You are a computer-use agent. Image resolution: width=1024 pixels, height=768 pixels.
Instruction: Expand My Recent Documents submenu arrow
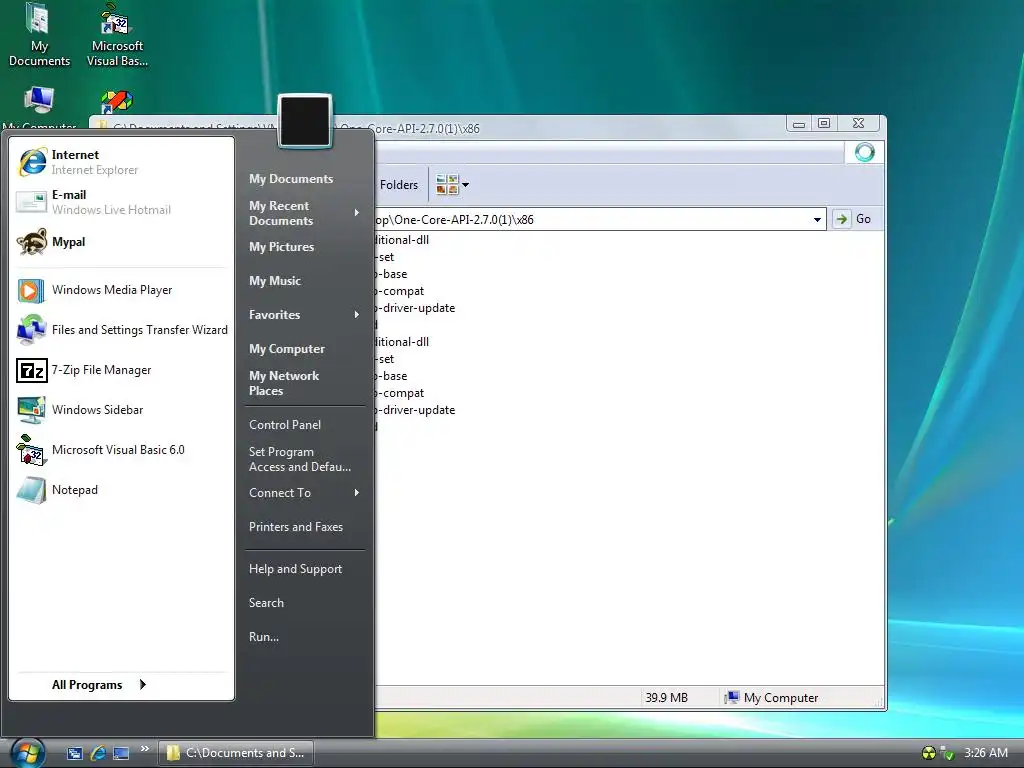pos(357,213)
